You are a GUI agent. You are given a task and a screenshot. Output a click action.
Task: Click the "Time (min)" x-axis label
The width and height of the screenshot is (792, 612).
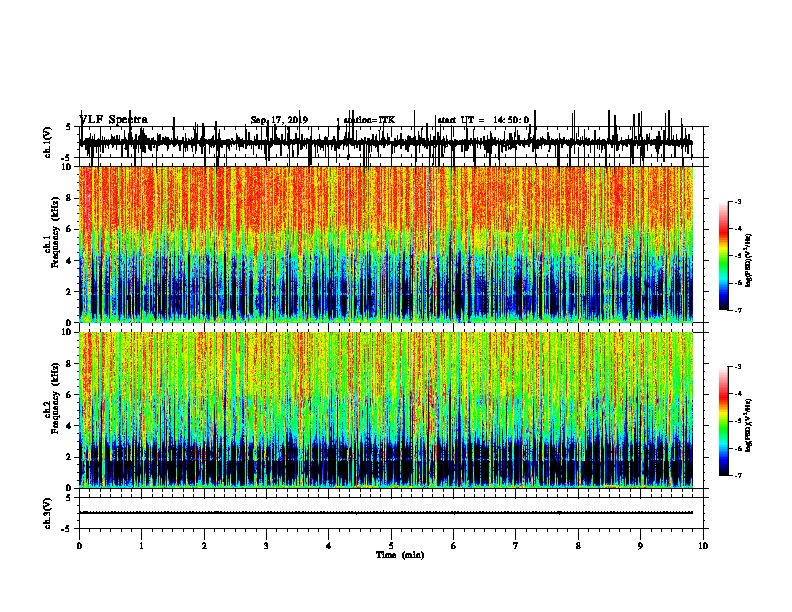tap(400, 555)
